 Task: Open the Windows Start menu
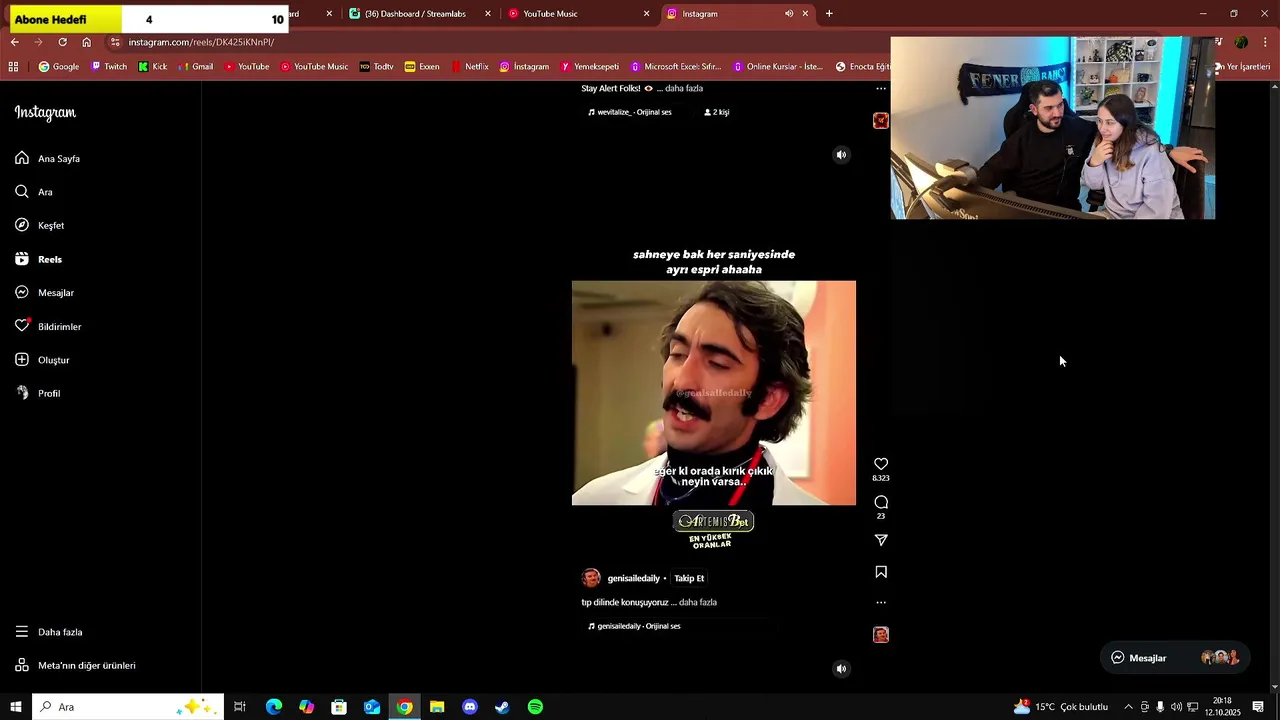pos(16,707)
